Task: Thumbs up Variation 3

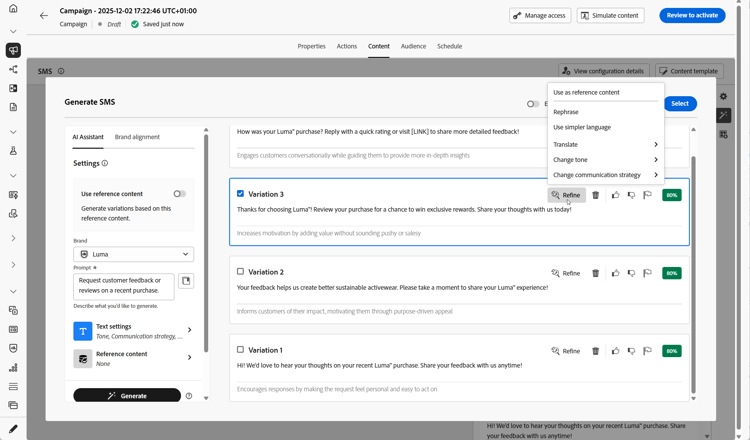Action: coord(616,195)
